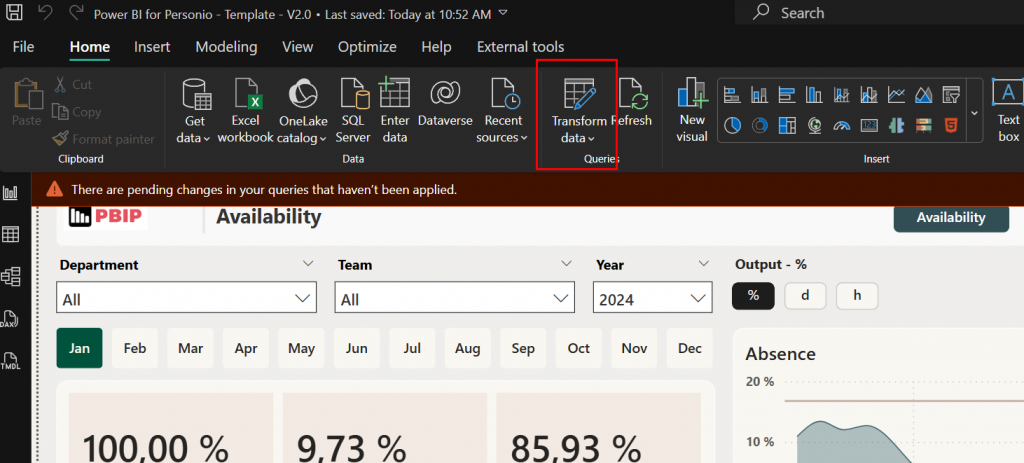1024x463 pixels.
Task: Refresh the queries
Action: point(632,103)
